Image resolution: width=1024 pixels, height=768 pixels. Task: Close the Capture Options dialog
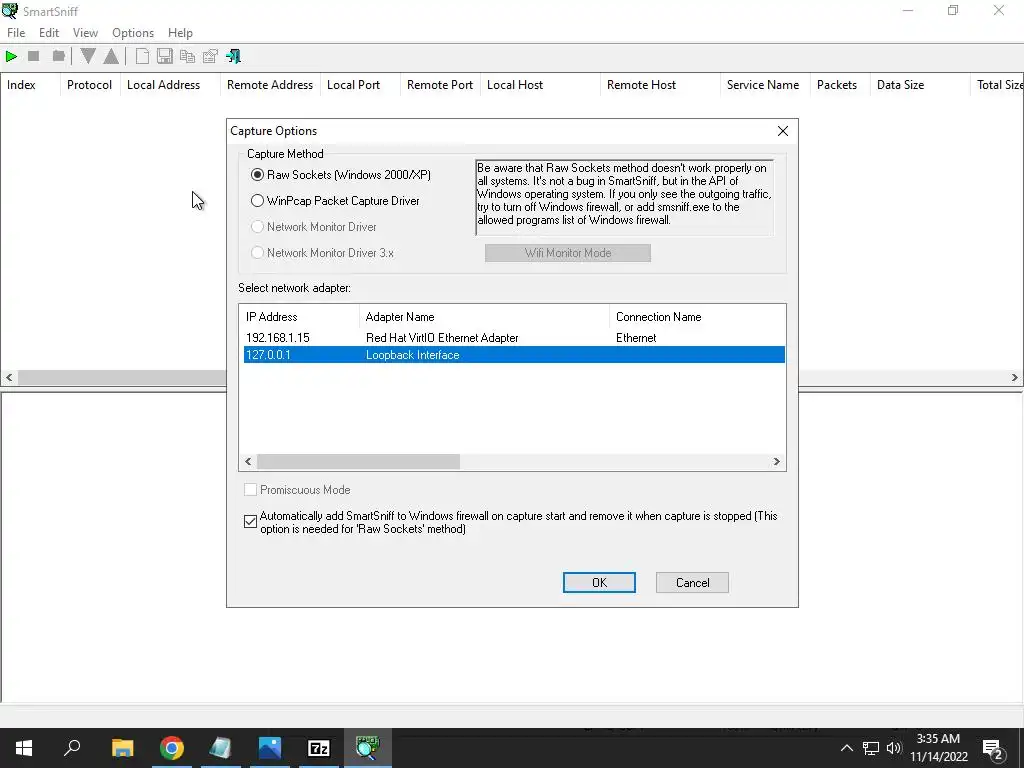(x=783, y=131)
